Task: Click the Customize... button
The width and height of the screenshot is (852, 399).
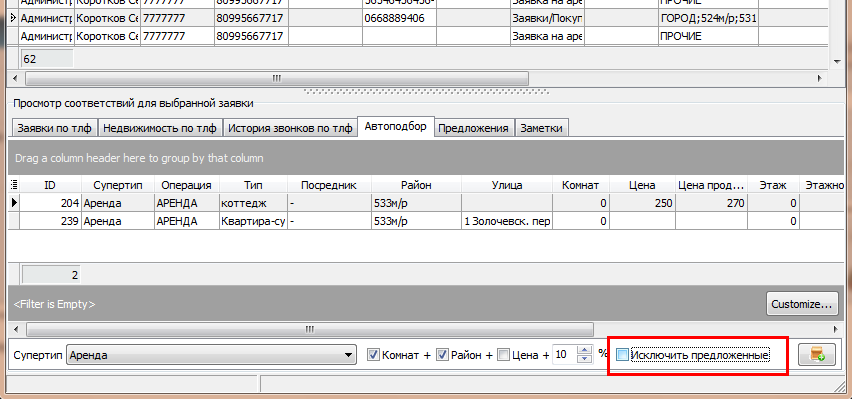Action: click(x=802, y=304)
